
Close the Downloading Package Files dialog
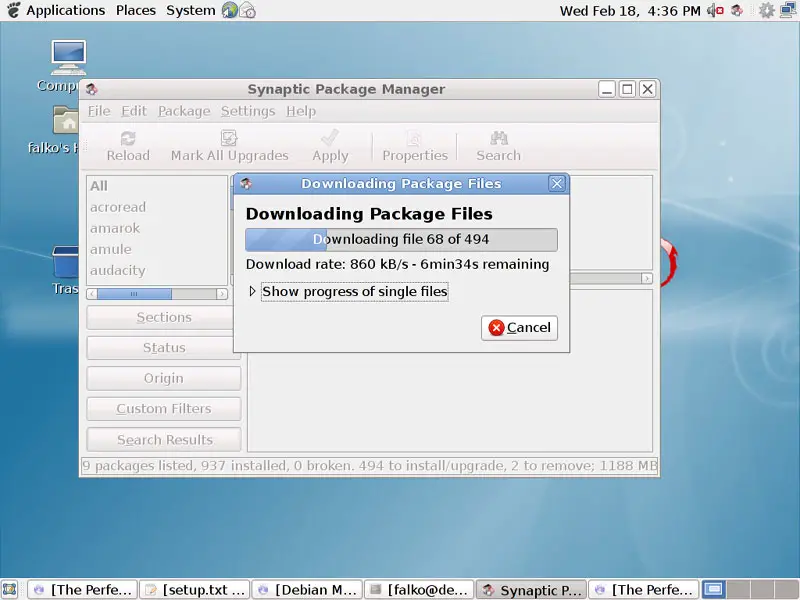pos(557,184)
